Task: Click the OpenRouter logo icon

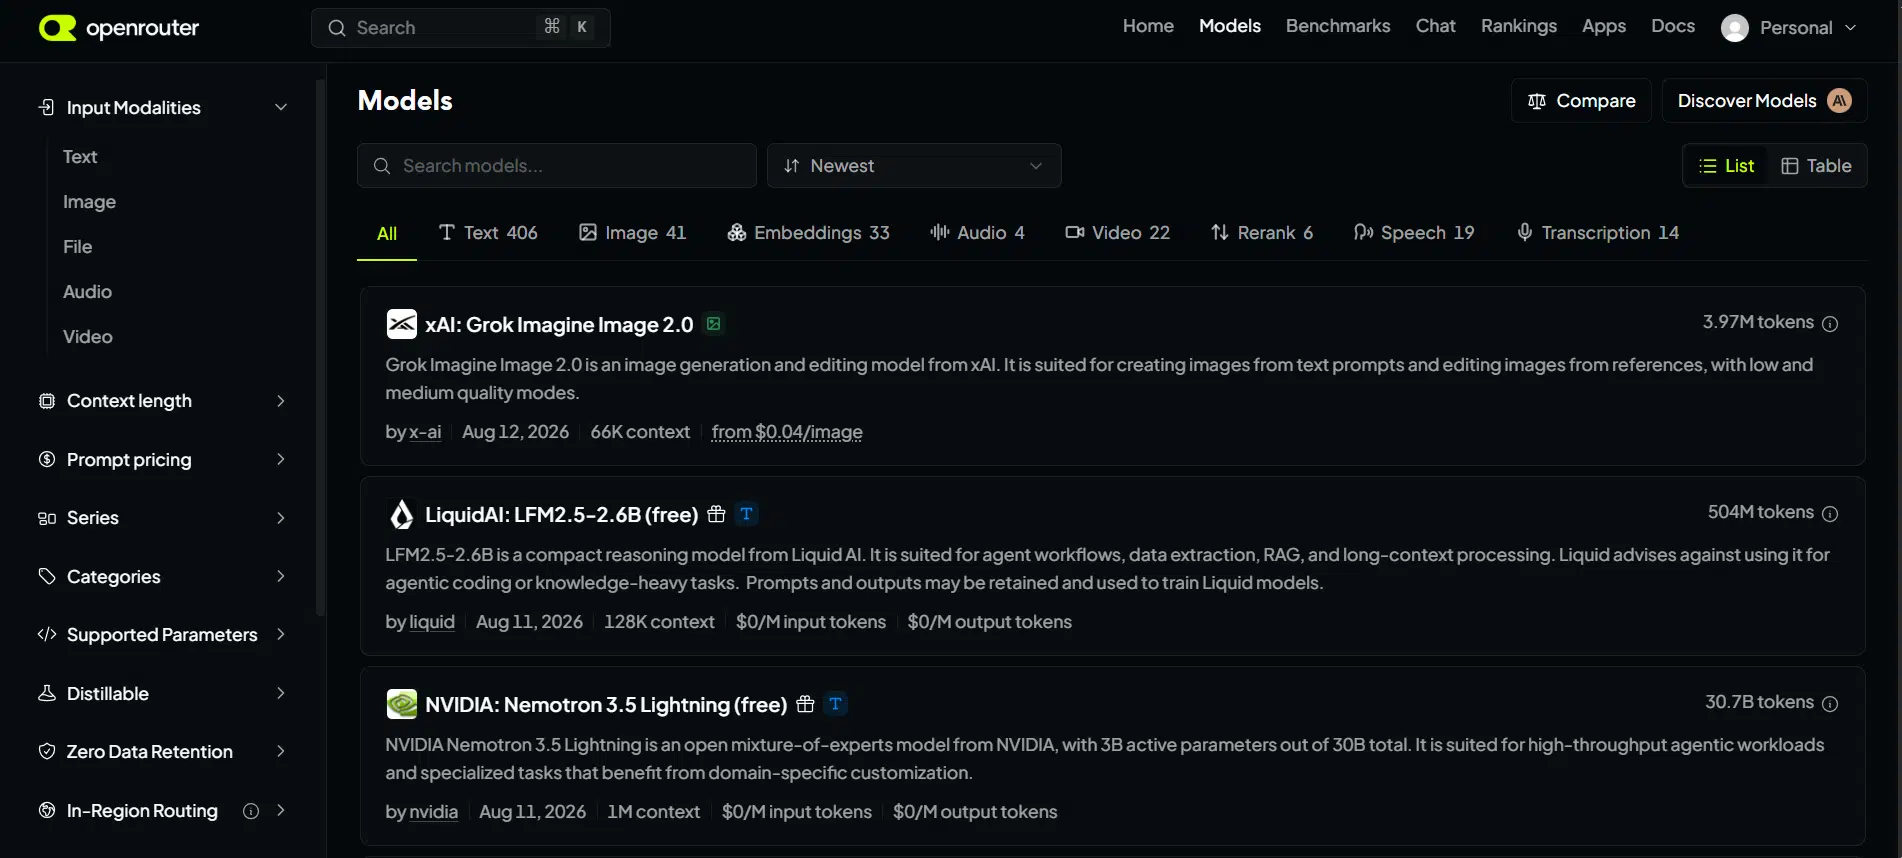Action: click(57, 28)
